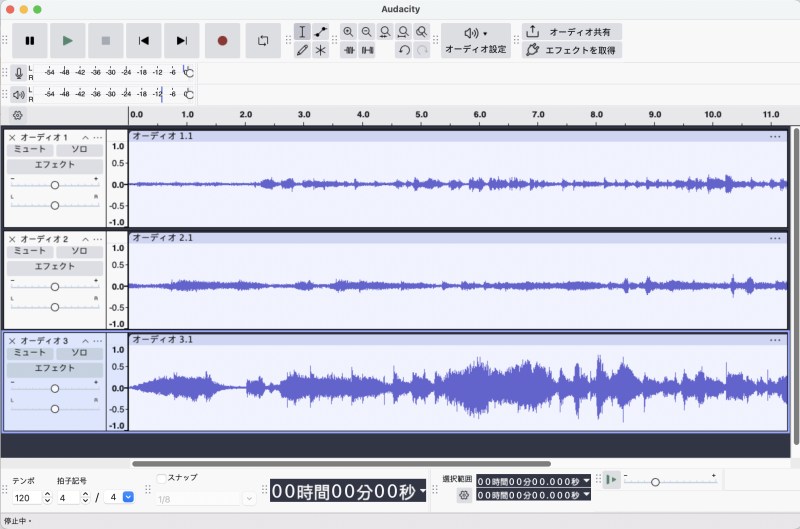Open track オーディオ 3 options menu

click(x=97, y=341)
